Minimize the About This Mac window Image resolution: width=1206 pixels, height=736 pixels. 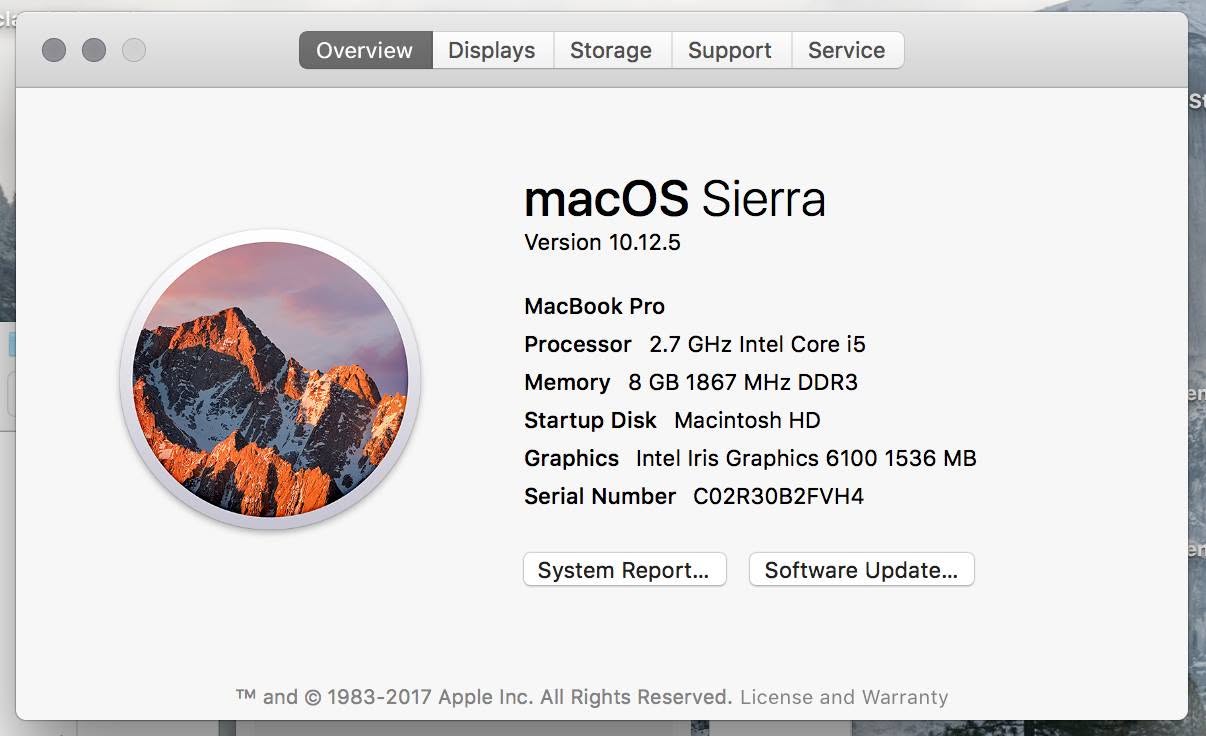coord(94,50)
